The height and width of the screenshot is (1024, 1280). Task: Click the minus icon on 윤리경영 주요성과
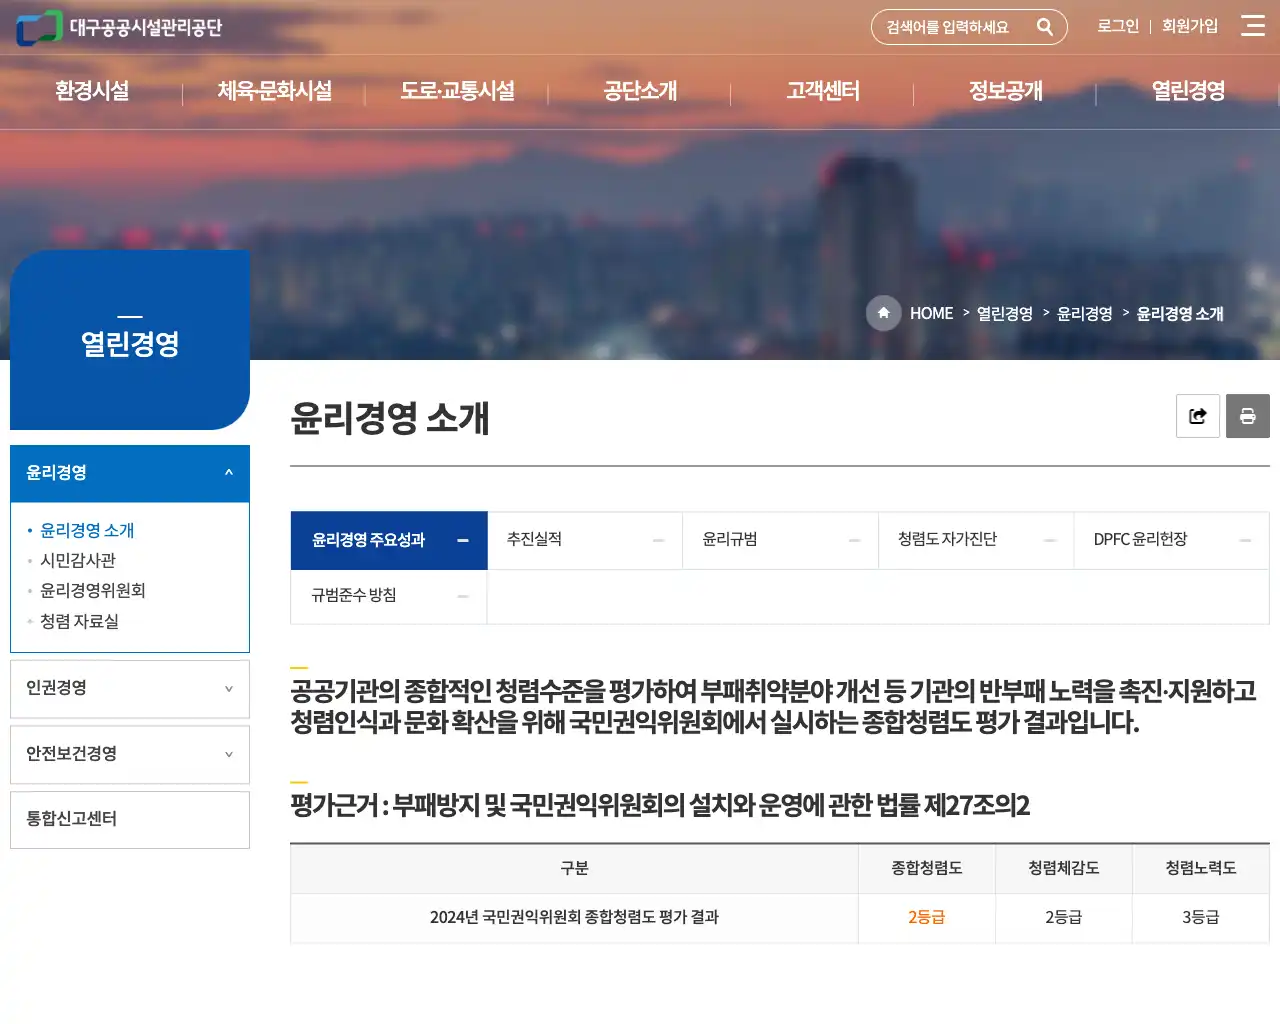click(x=462, y=540)
